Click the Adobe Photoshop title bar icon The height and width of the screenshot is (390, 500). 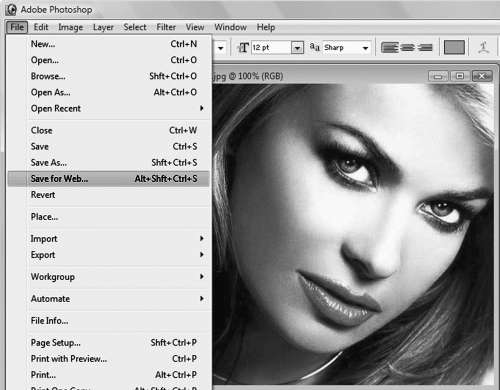click(x=11, y=9)
